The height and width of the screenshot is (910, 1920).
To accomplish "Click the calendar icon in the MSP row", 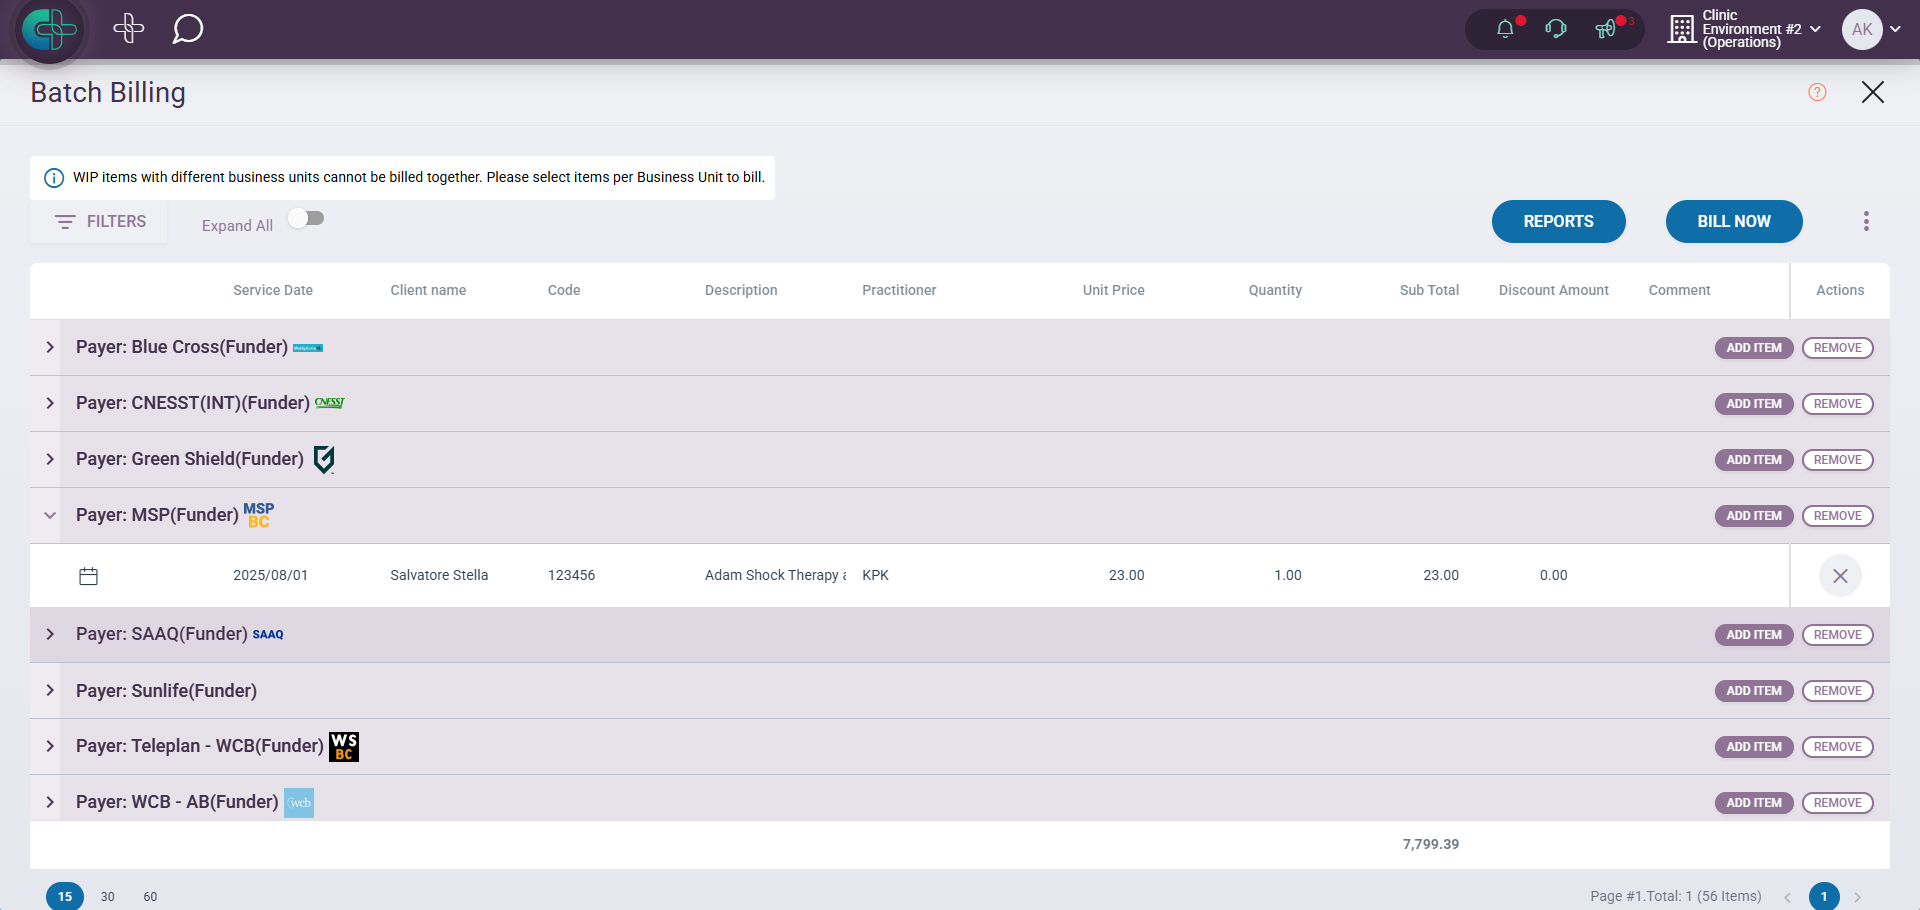I will click(x=89, y=576).
